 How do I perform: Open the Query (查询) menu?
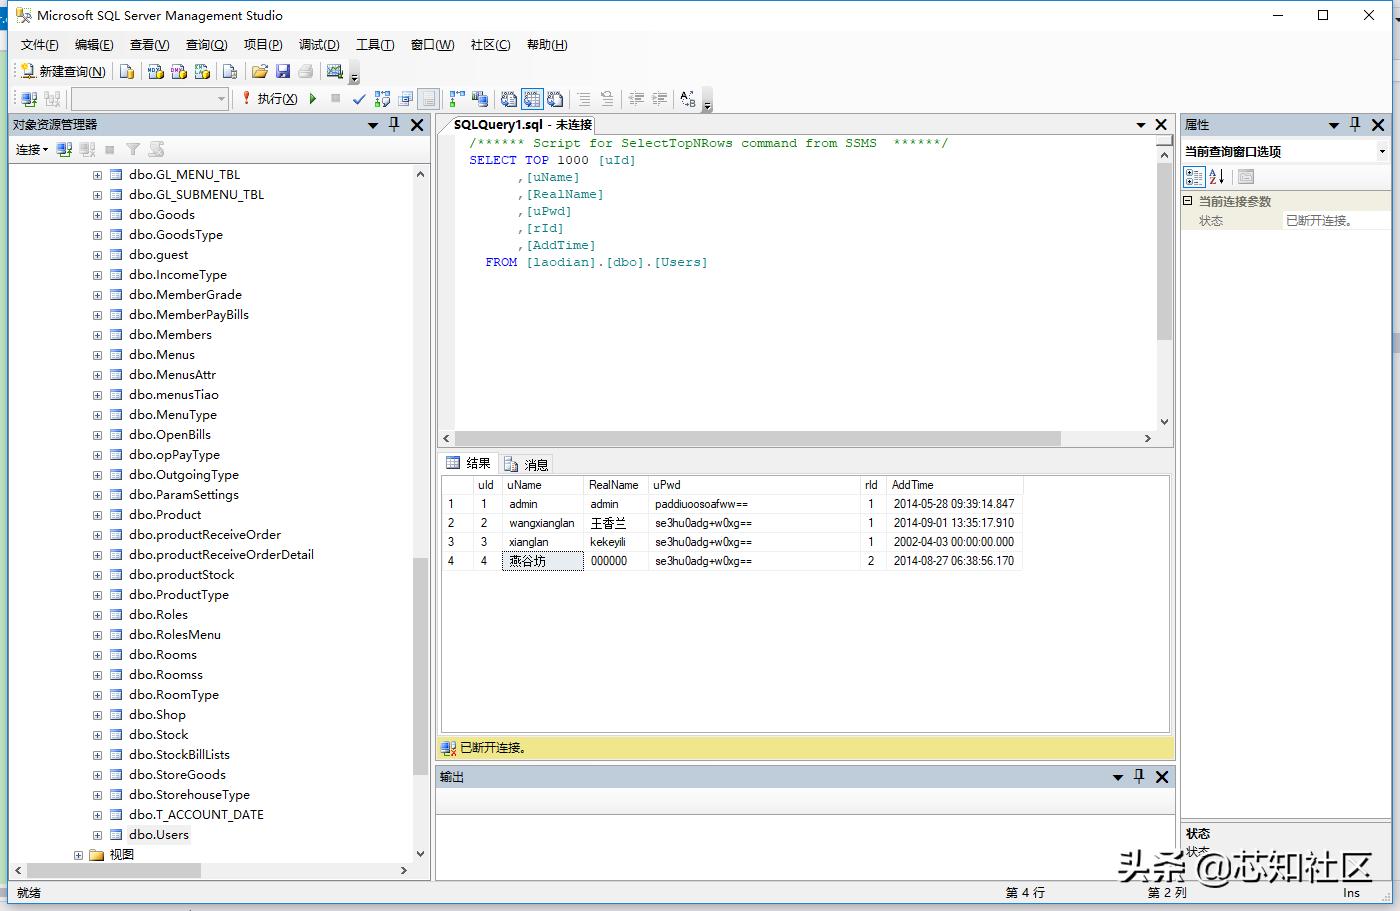point(206,45)
